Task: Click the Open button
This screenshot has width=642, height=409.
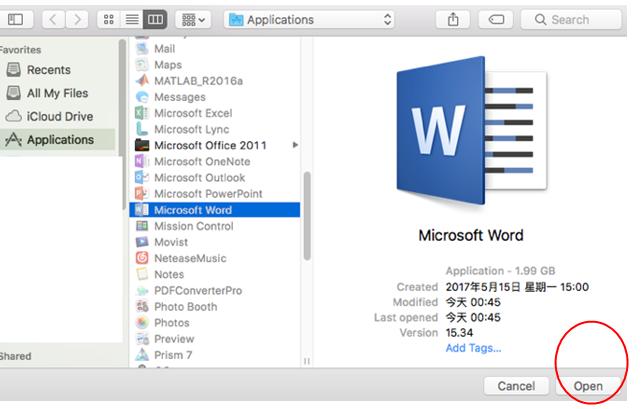Action: coord(588,386)
